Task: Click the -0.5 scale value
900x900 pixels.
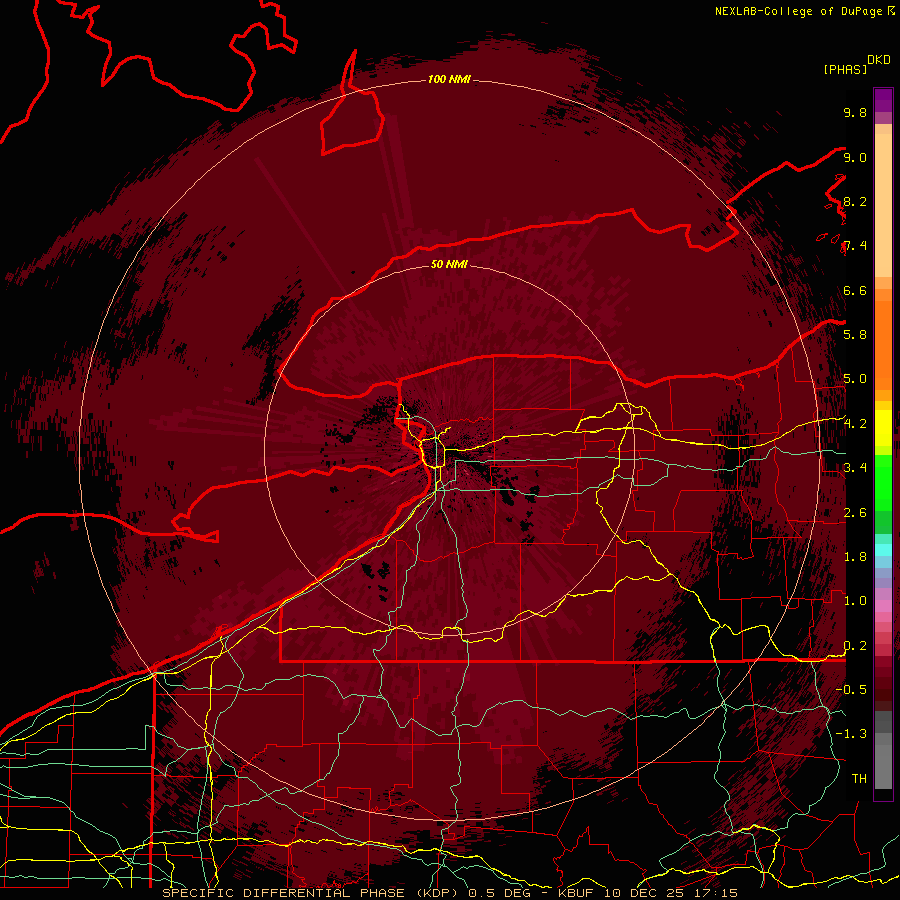Action: pos(851,689)
